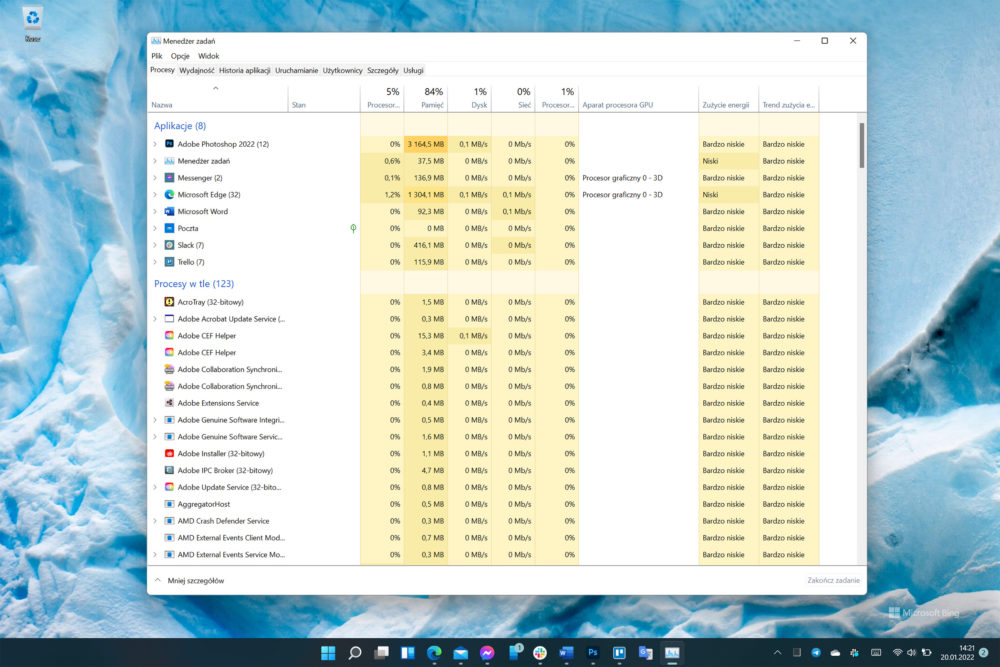Sort by the Pamięć column header

pos(426,98)
